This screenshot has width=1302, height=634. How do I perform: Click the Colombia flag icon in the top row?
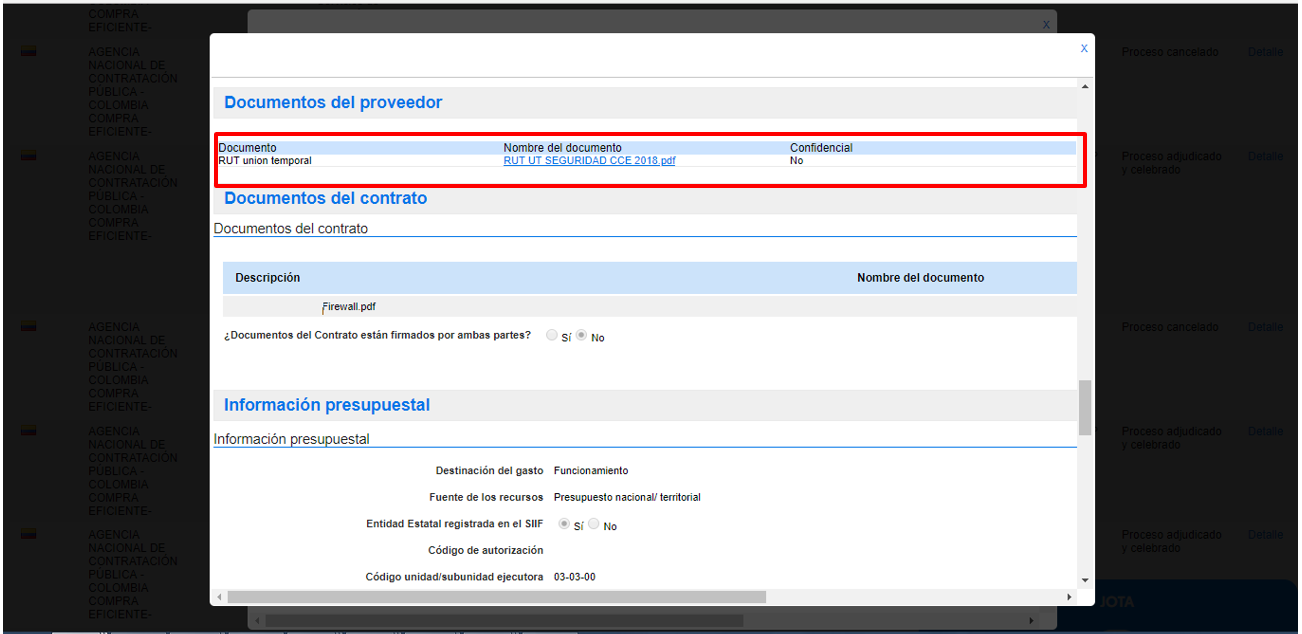29,51
